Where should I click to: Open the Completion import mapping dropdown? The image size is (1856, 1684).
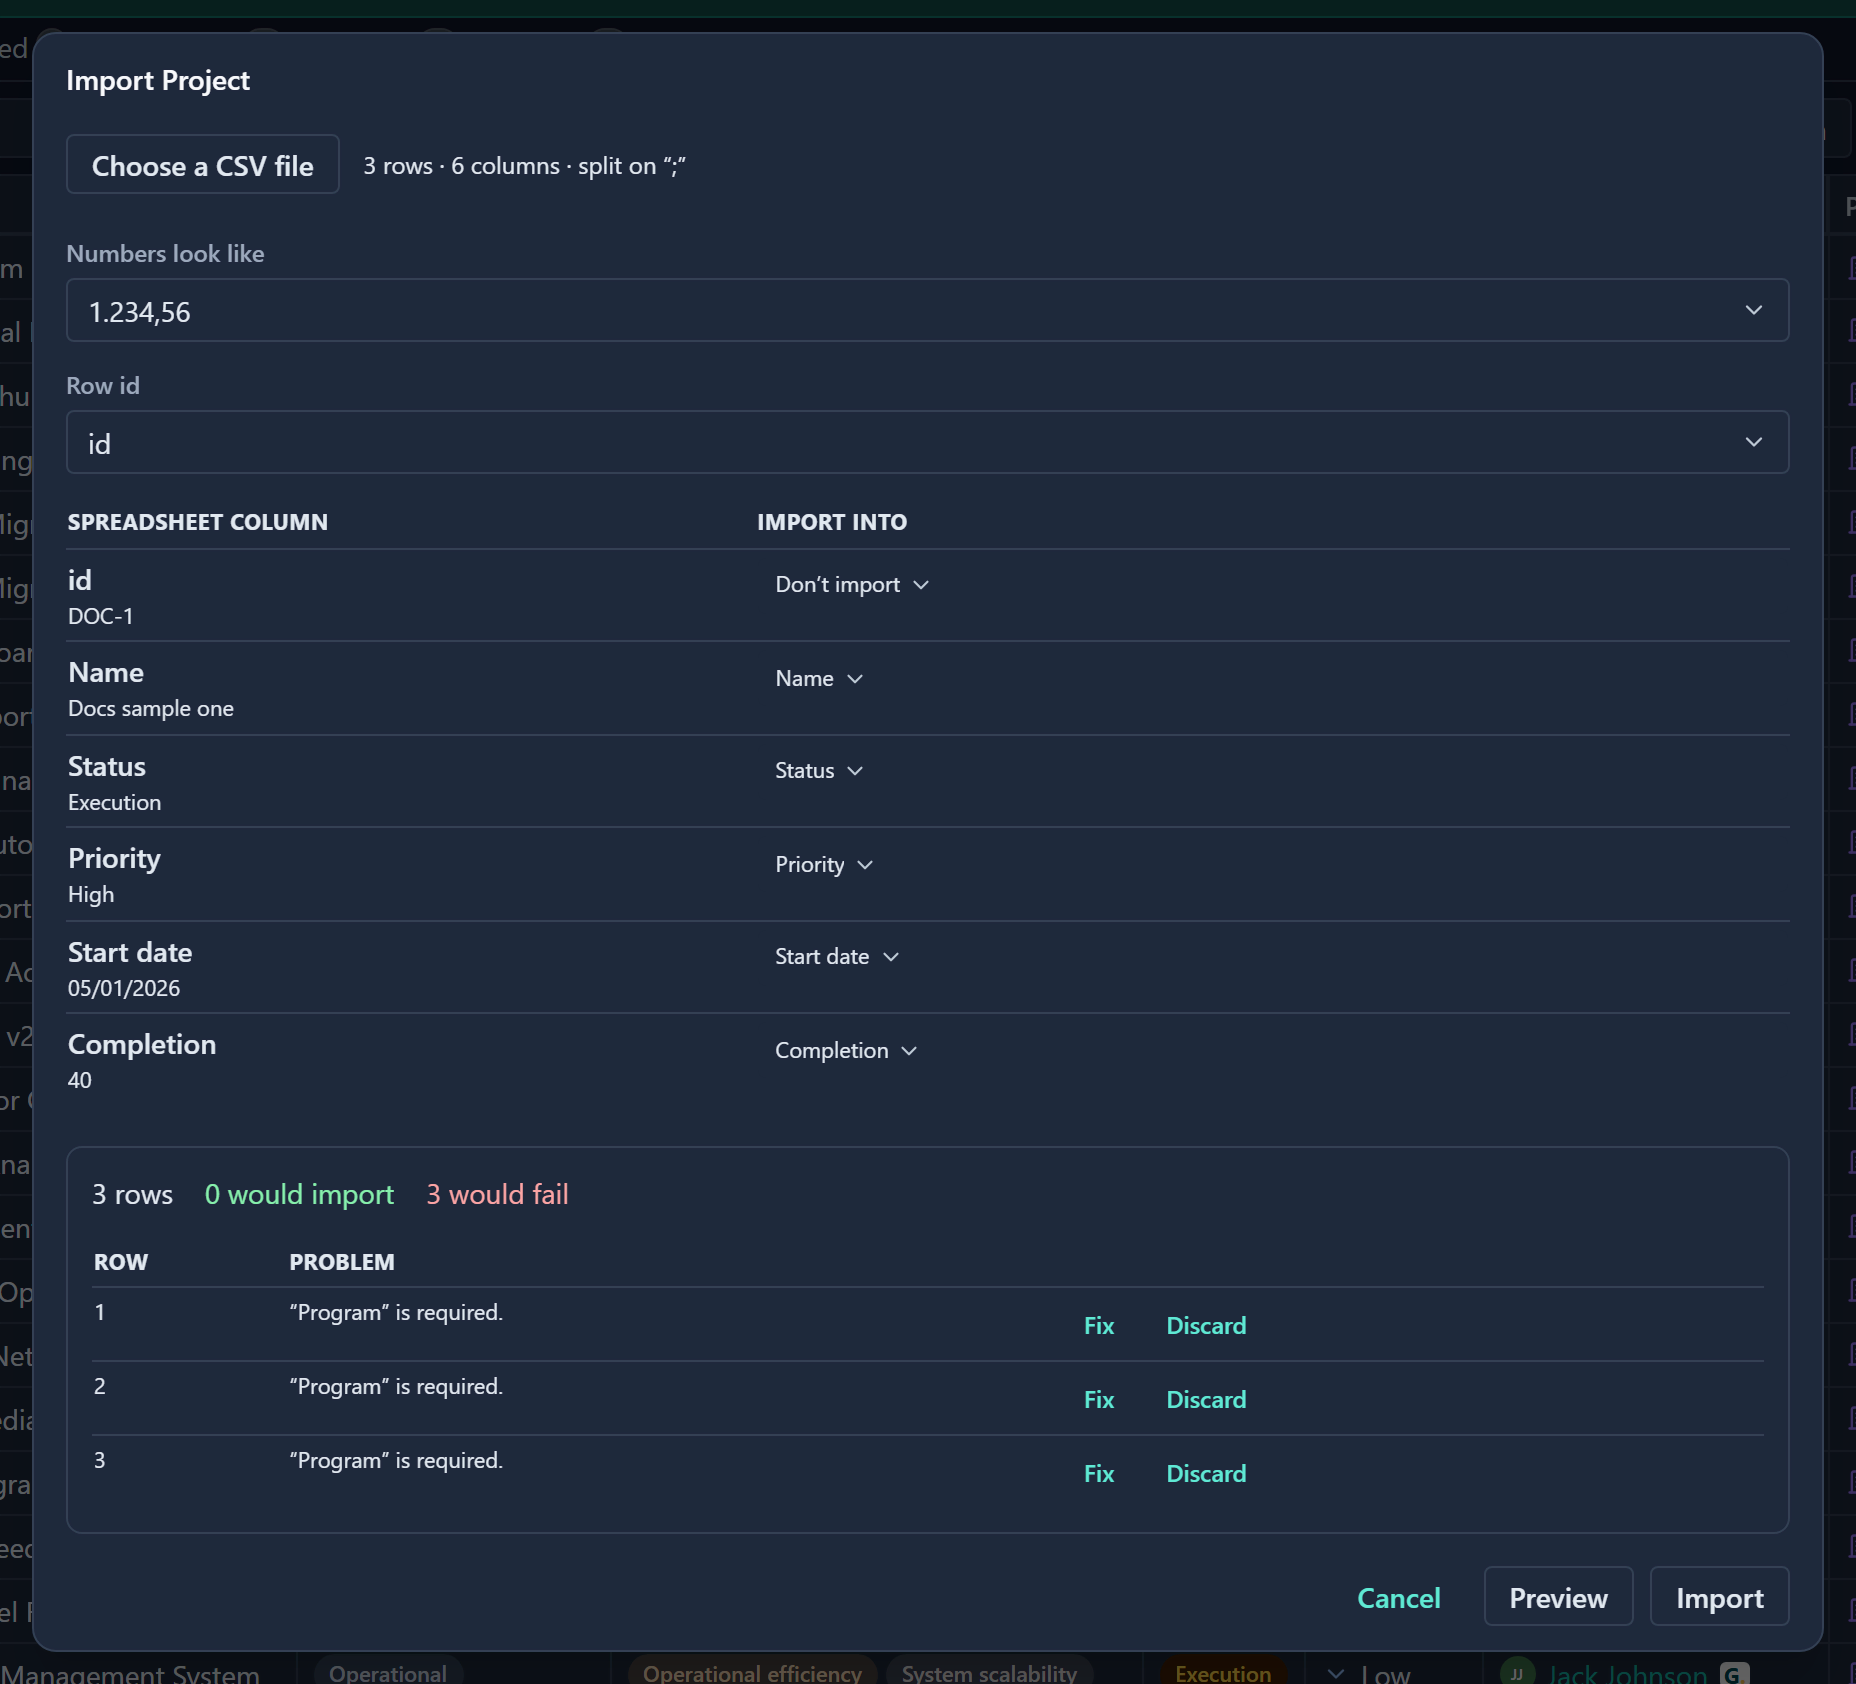click(846, 1051)
